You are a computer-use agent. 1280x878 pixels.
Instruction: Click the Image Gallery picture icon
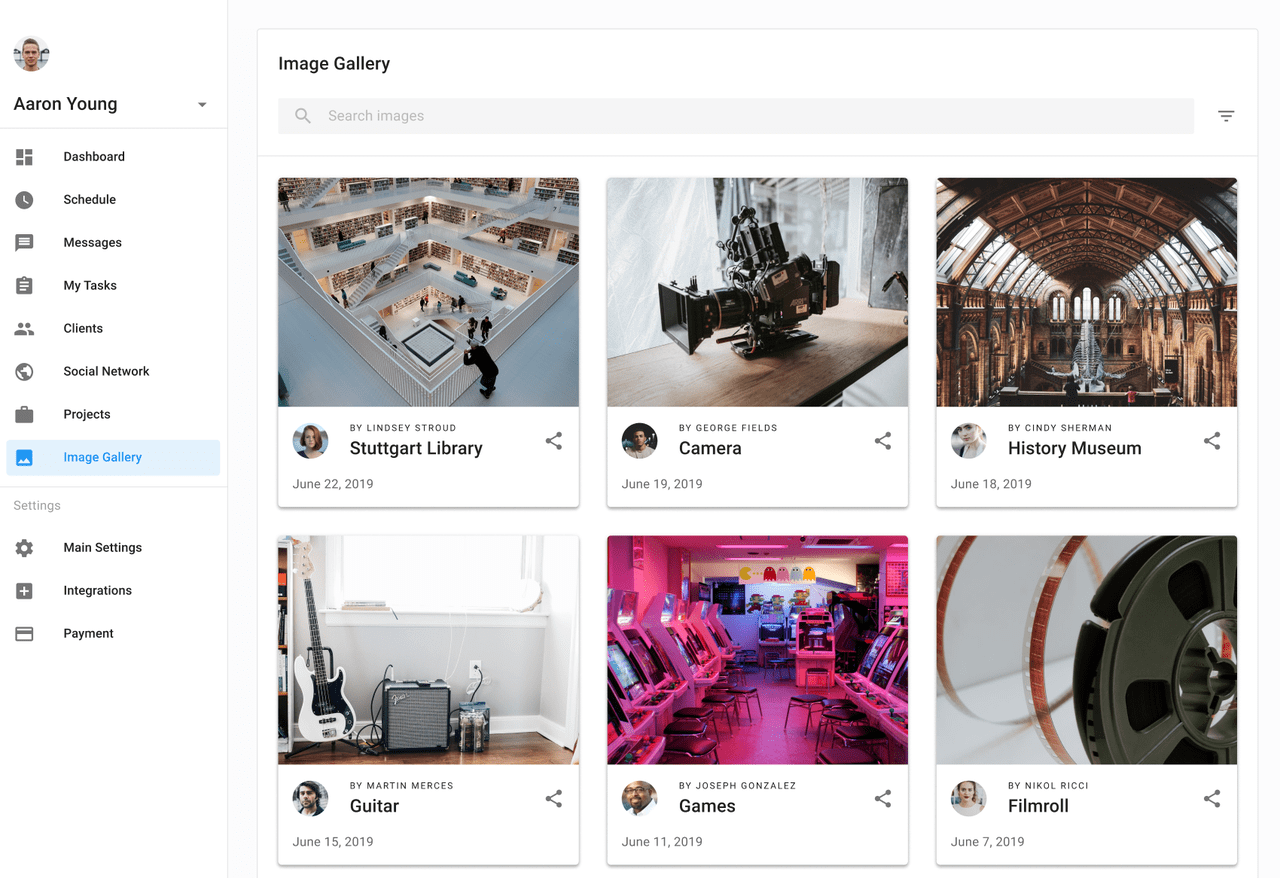tap(24, 457)
